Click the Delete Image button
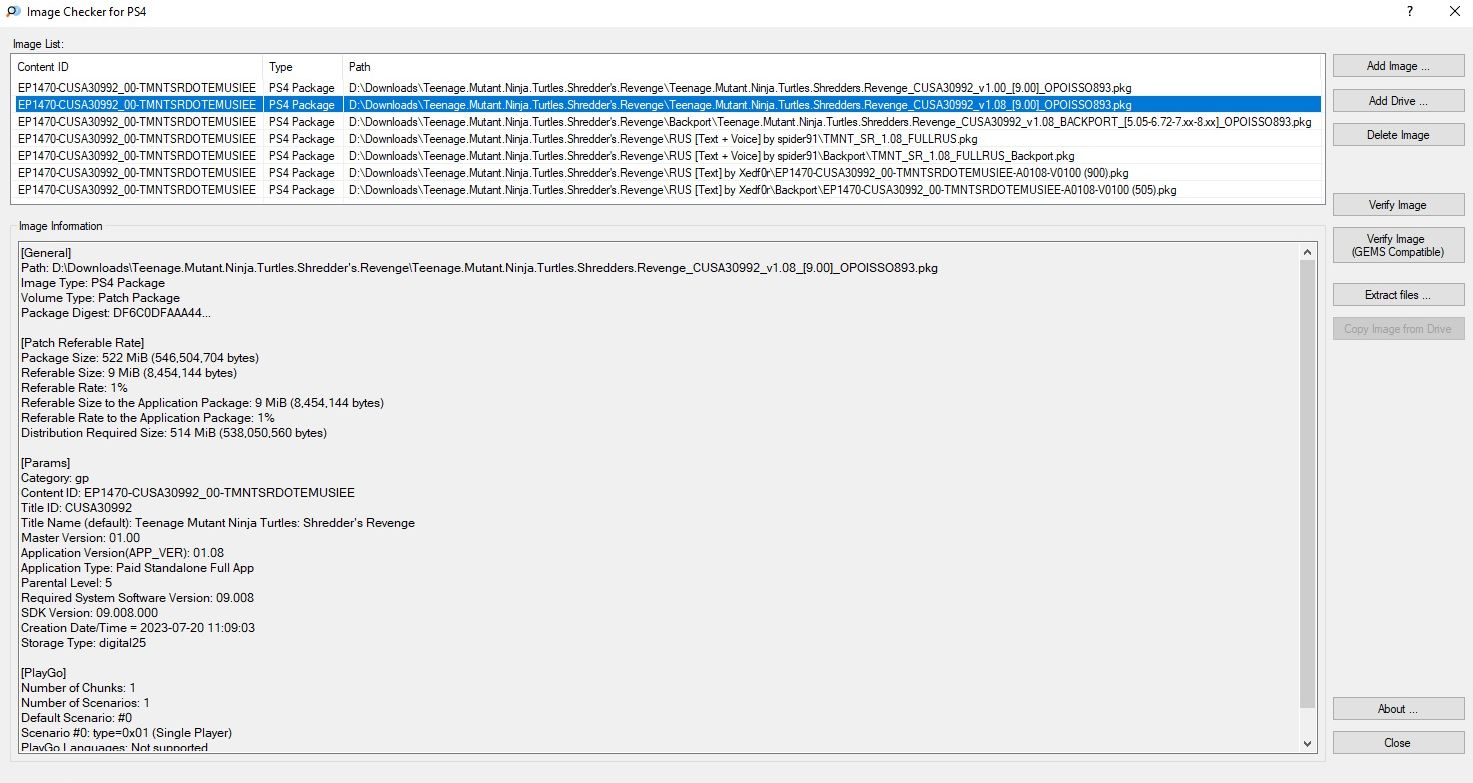Screen dimensions: 1473x783 (x=1398, y=135)
